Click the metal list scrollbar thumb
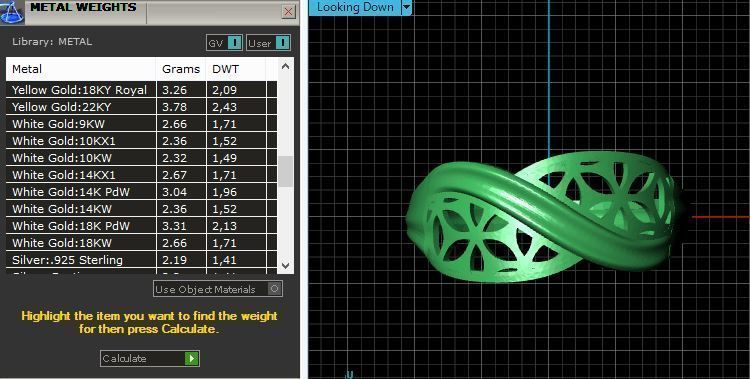The image size is (750, 379). point(286,171)
